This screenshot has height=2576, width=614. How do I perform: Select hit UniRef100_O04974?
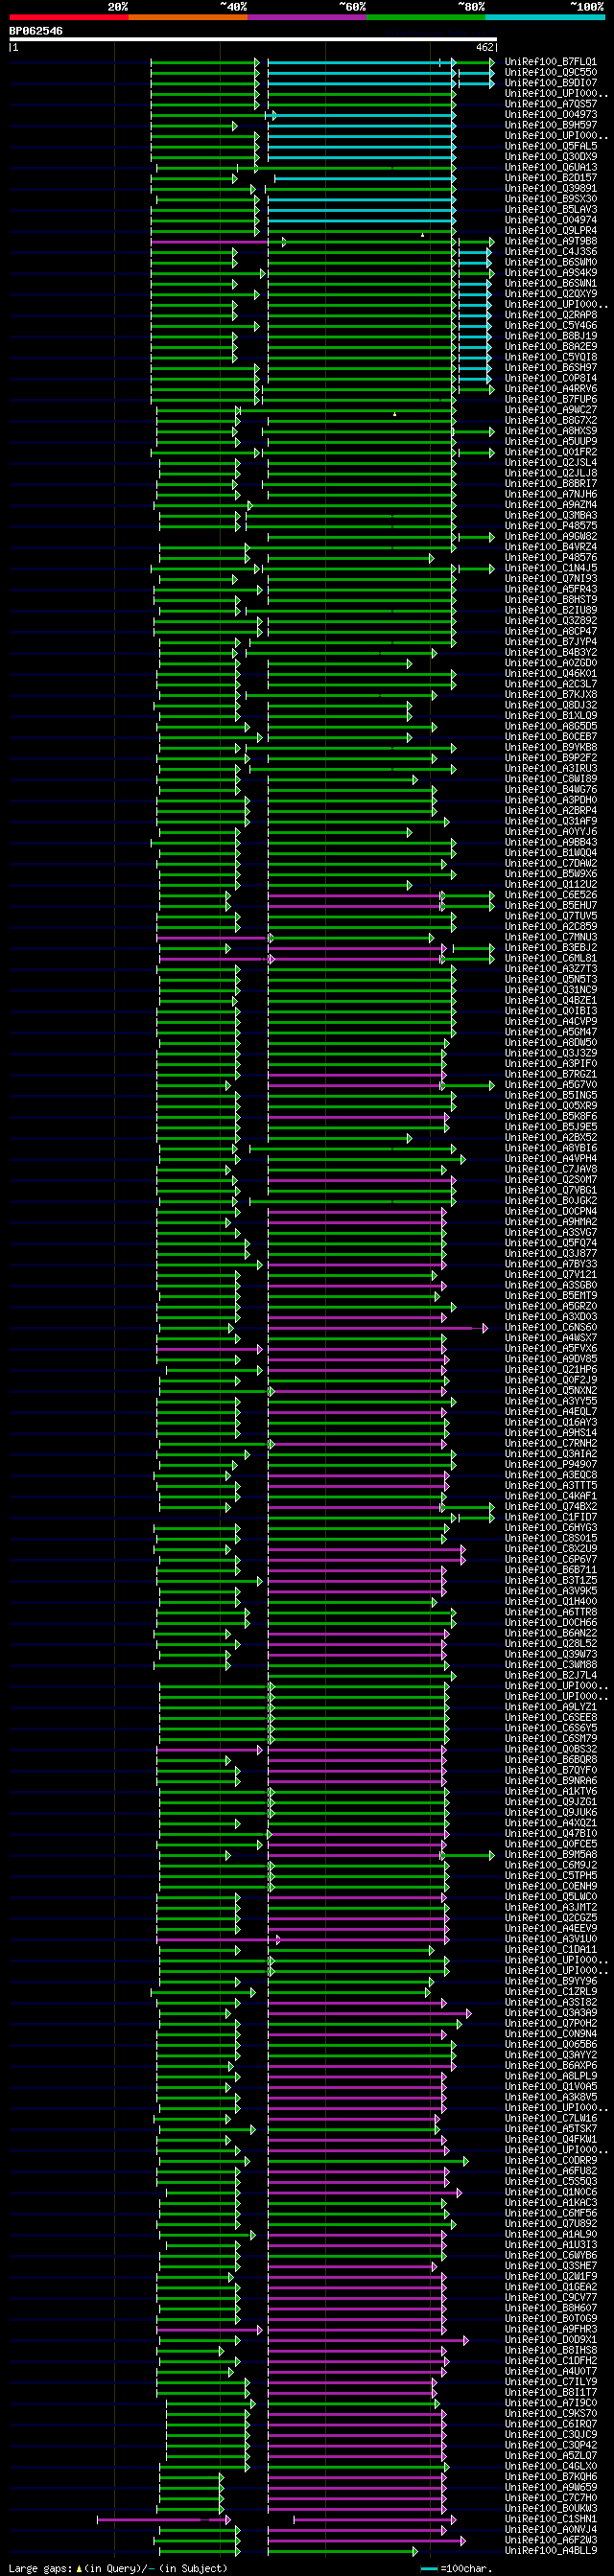click(x=551, y=220)
